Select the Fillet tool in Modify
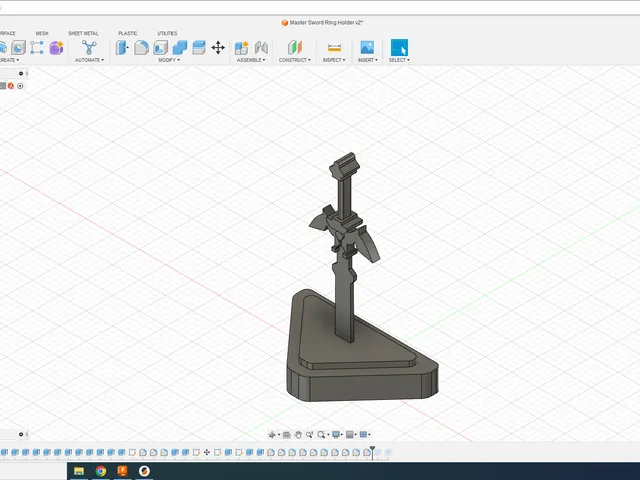 pos(141,48)
